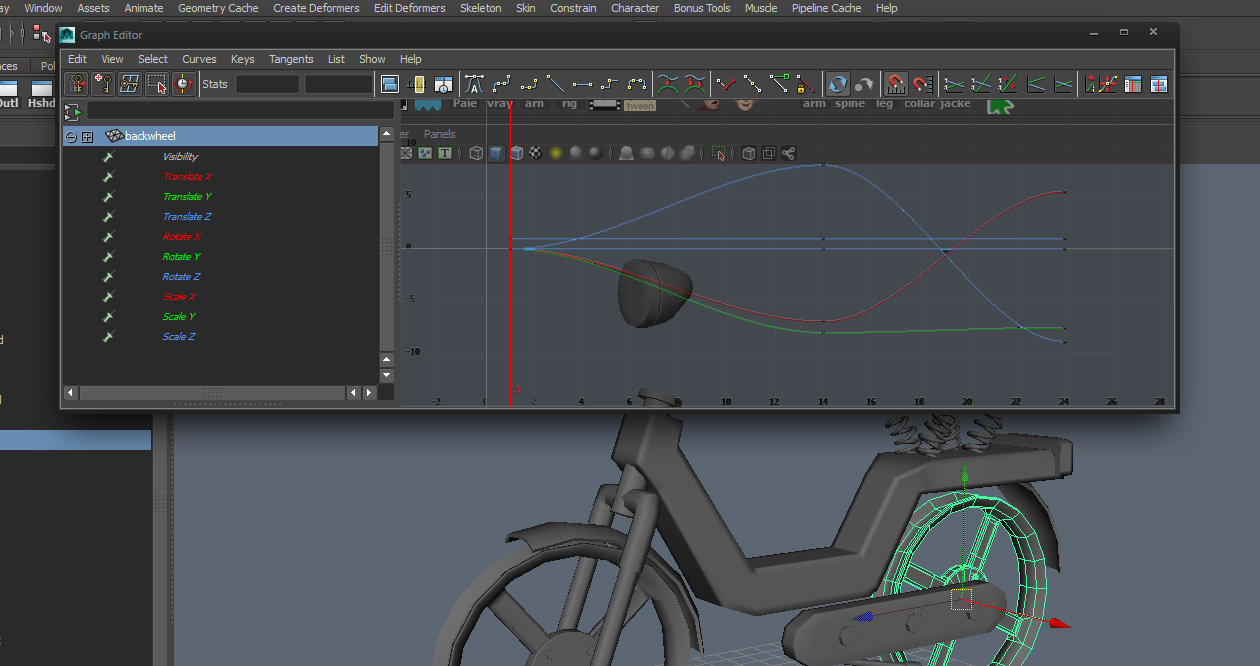The image size is (1260, 666).
Task: Select Visibility channel
Action: (x=181, y=156)
